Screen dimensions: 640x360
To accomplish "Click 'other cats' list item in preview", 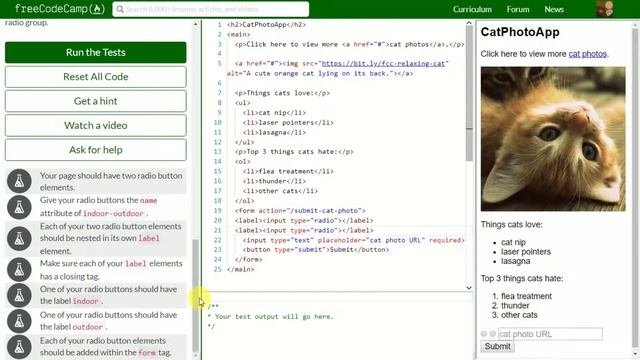I will click(519, 315).
